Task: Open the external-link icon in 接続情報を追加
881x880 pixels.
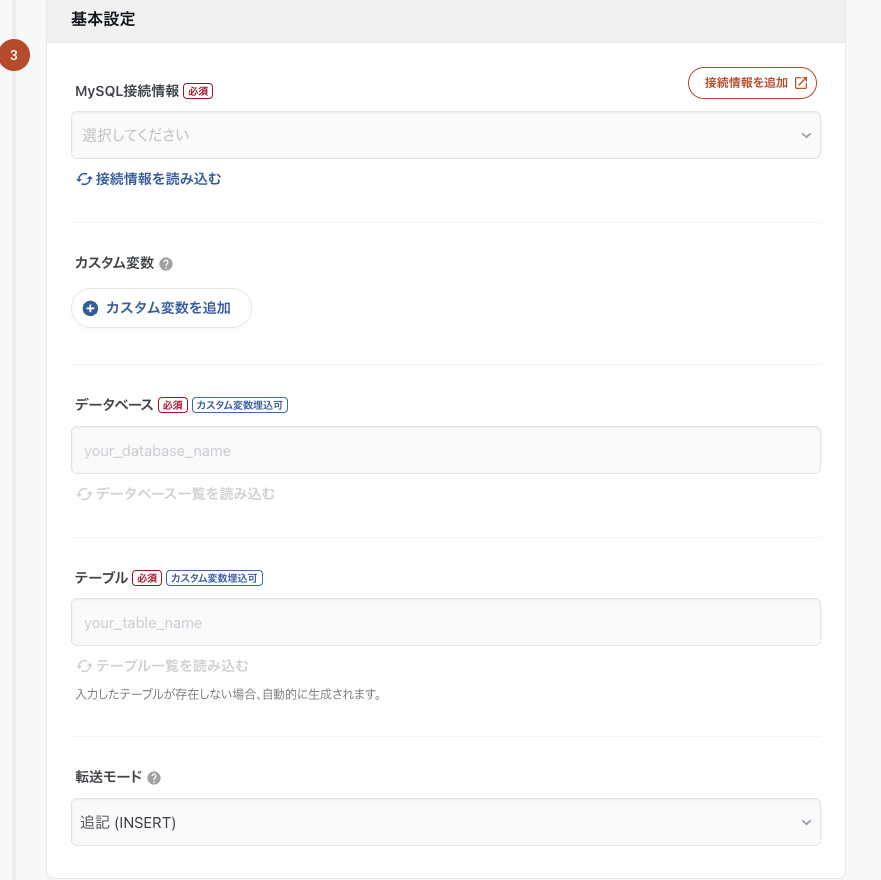Action: [x=801, y=83]
